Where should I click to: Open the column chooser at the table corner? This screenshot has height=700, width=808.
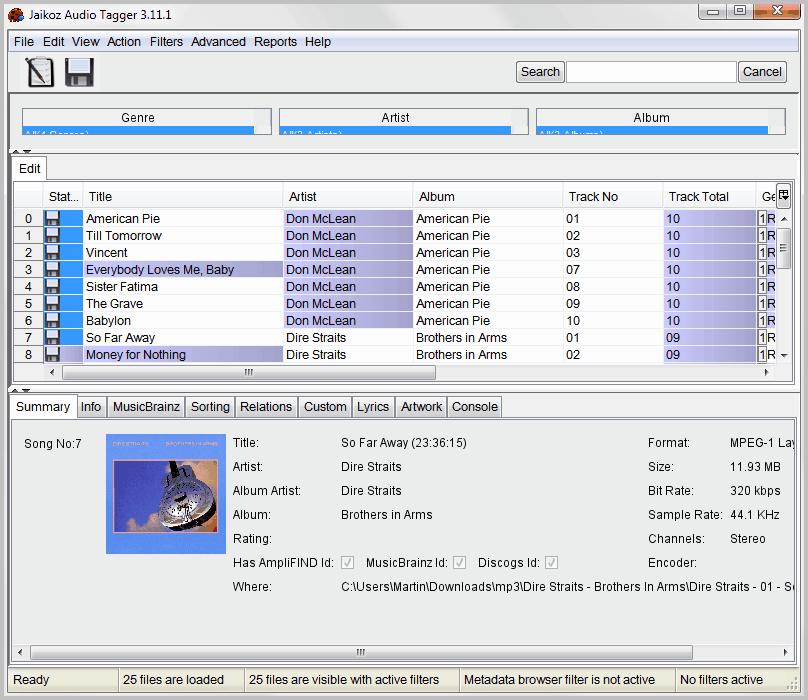pyautogui.click(x=783, y=196)
